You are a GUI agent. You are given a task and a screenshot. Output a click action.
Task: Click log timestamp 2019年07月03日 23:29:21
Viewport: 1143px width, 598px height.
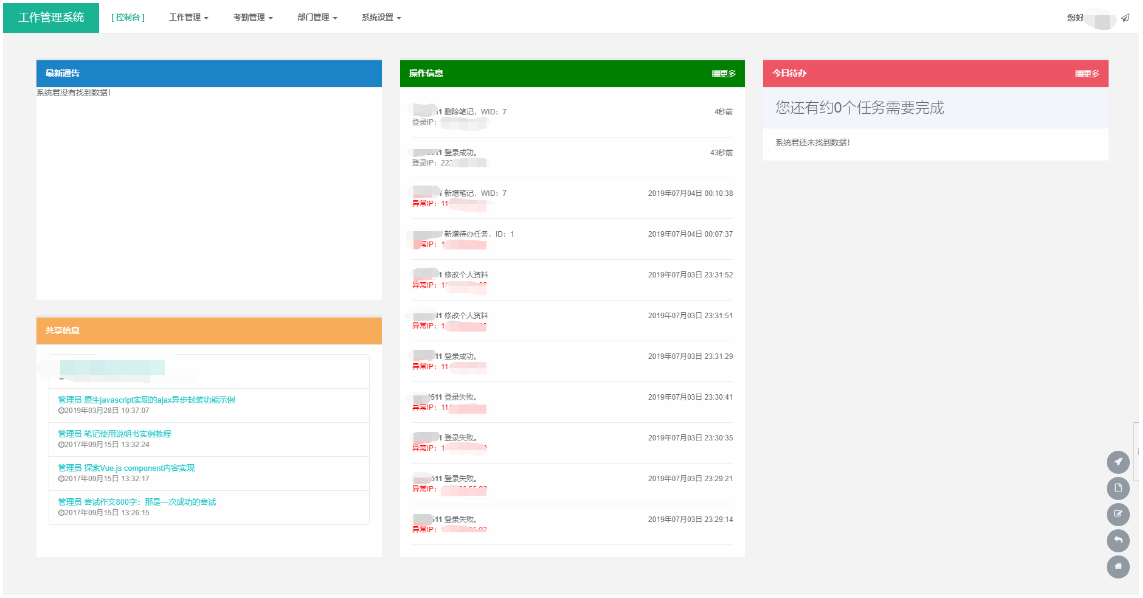(x=690, y=479)
